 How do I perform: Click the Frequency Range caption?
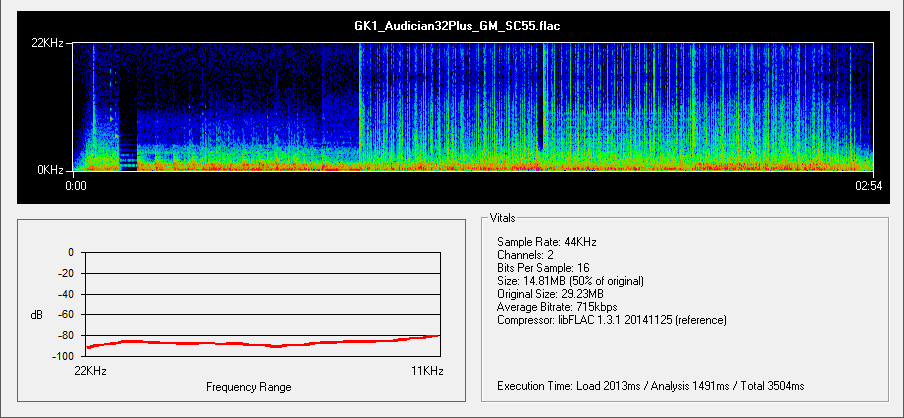tap(249, 387)
